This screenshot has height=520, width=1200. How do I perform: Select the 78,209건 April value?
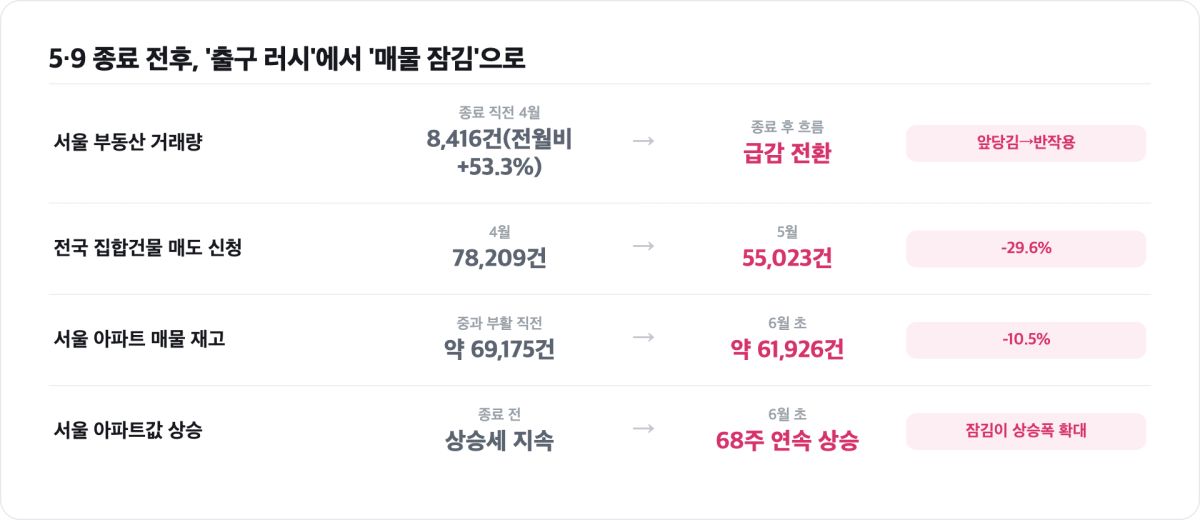[499, 259]
